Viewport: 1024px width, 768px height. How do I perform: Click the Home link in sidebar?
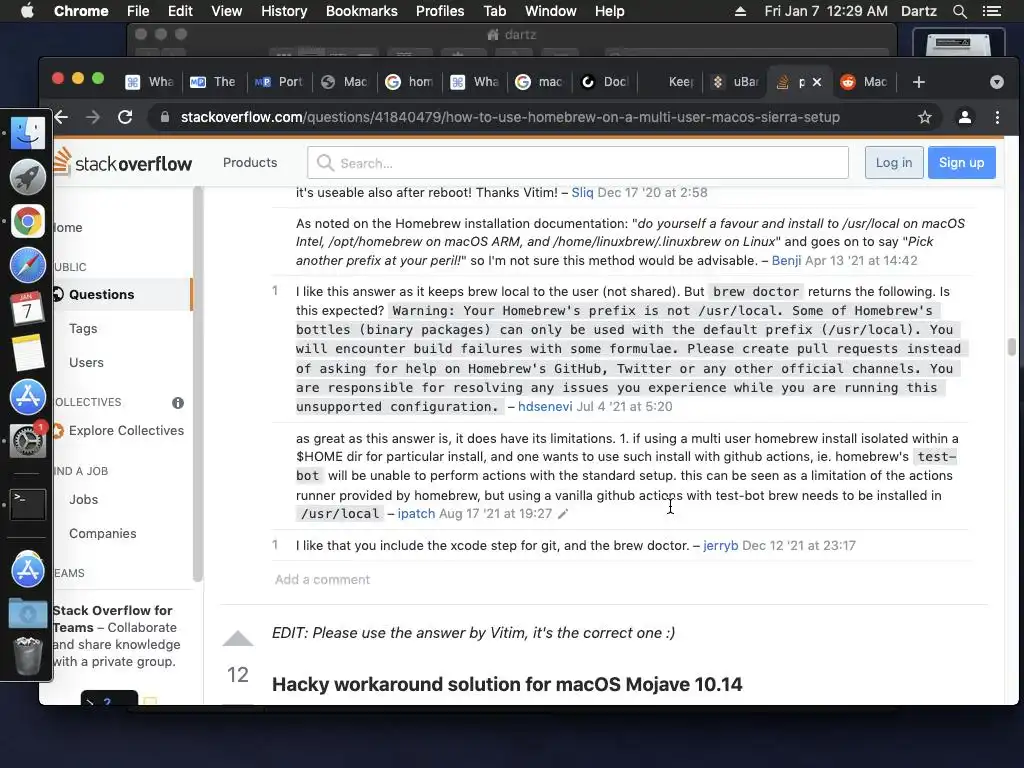(68, 227)
